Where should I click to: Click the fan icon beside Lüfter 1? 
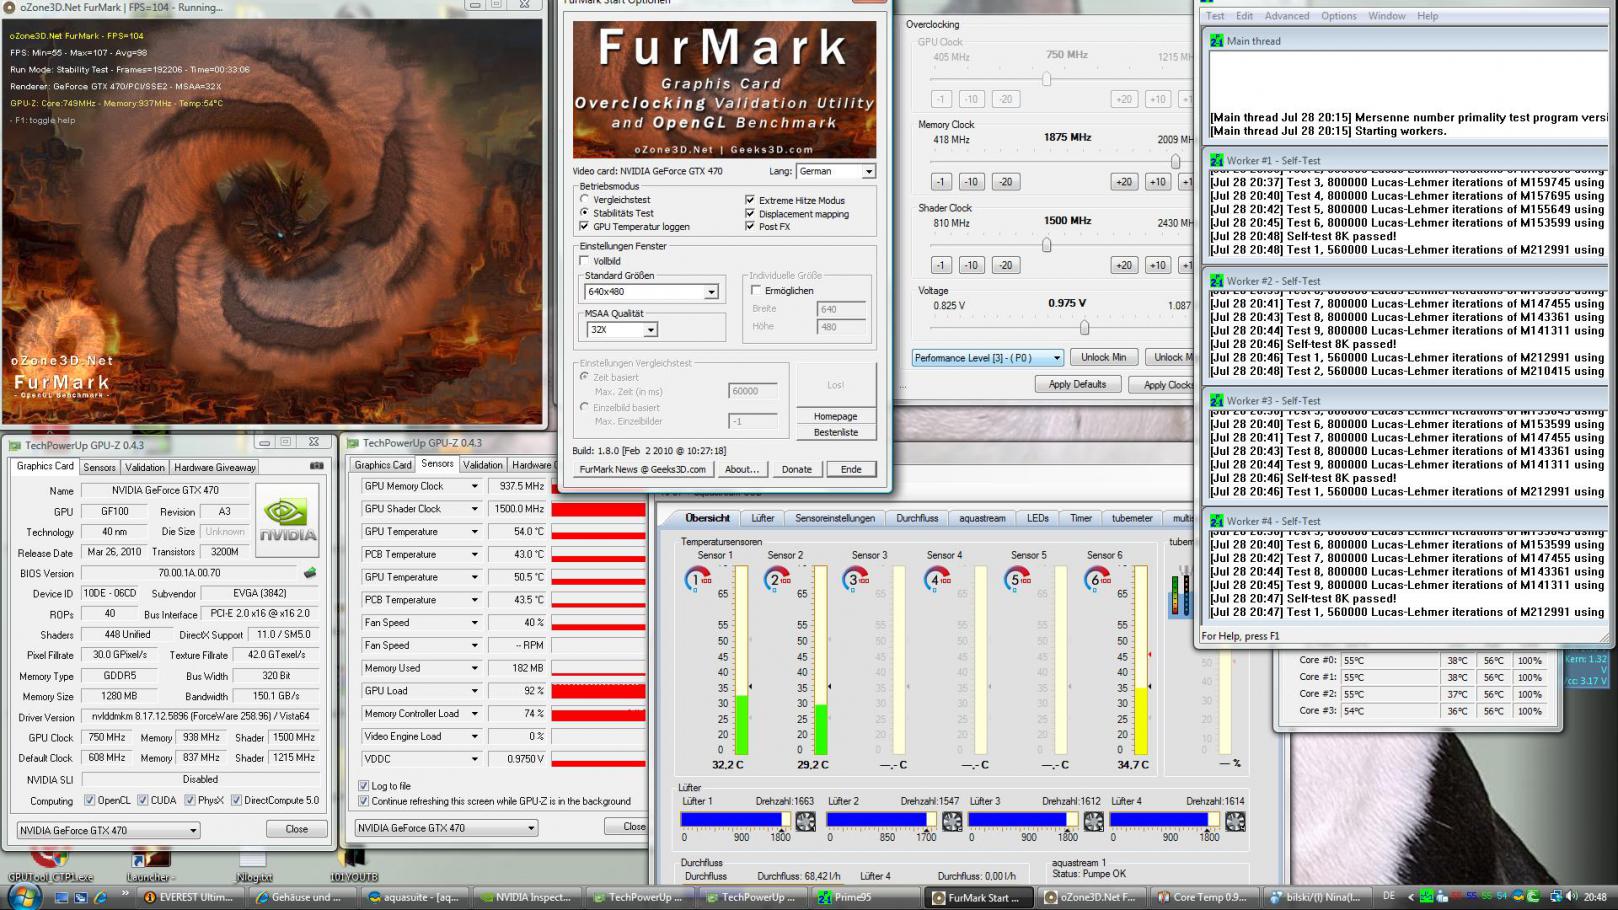[x=805, y=821]
